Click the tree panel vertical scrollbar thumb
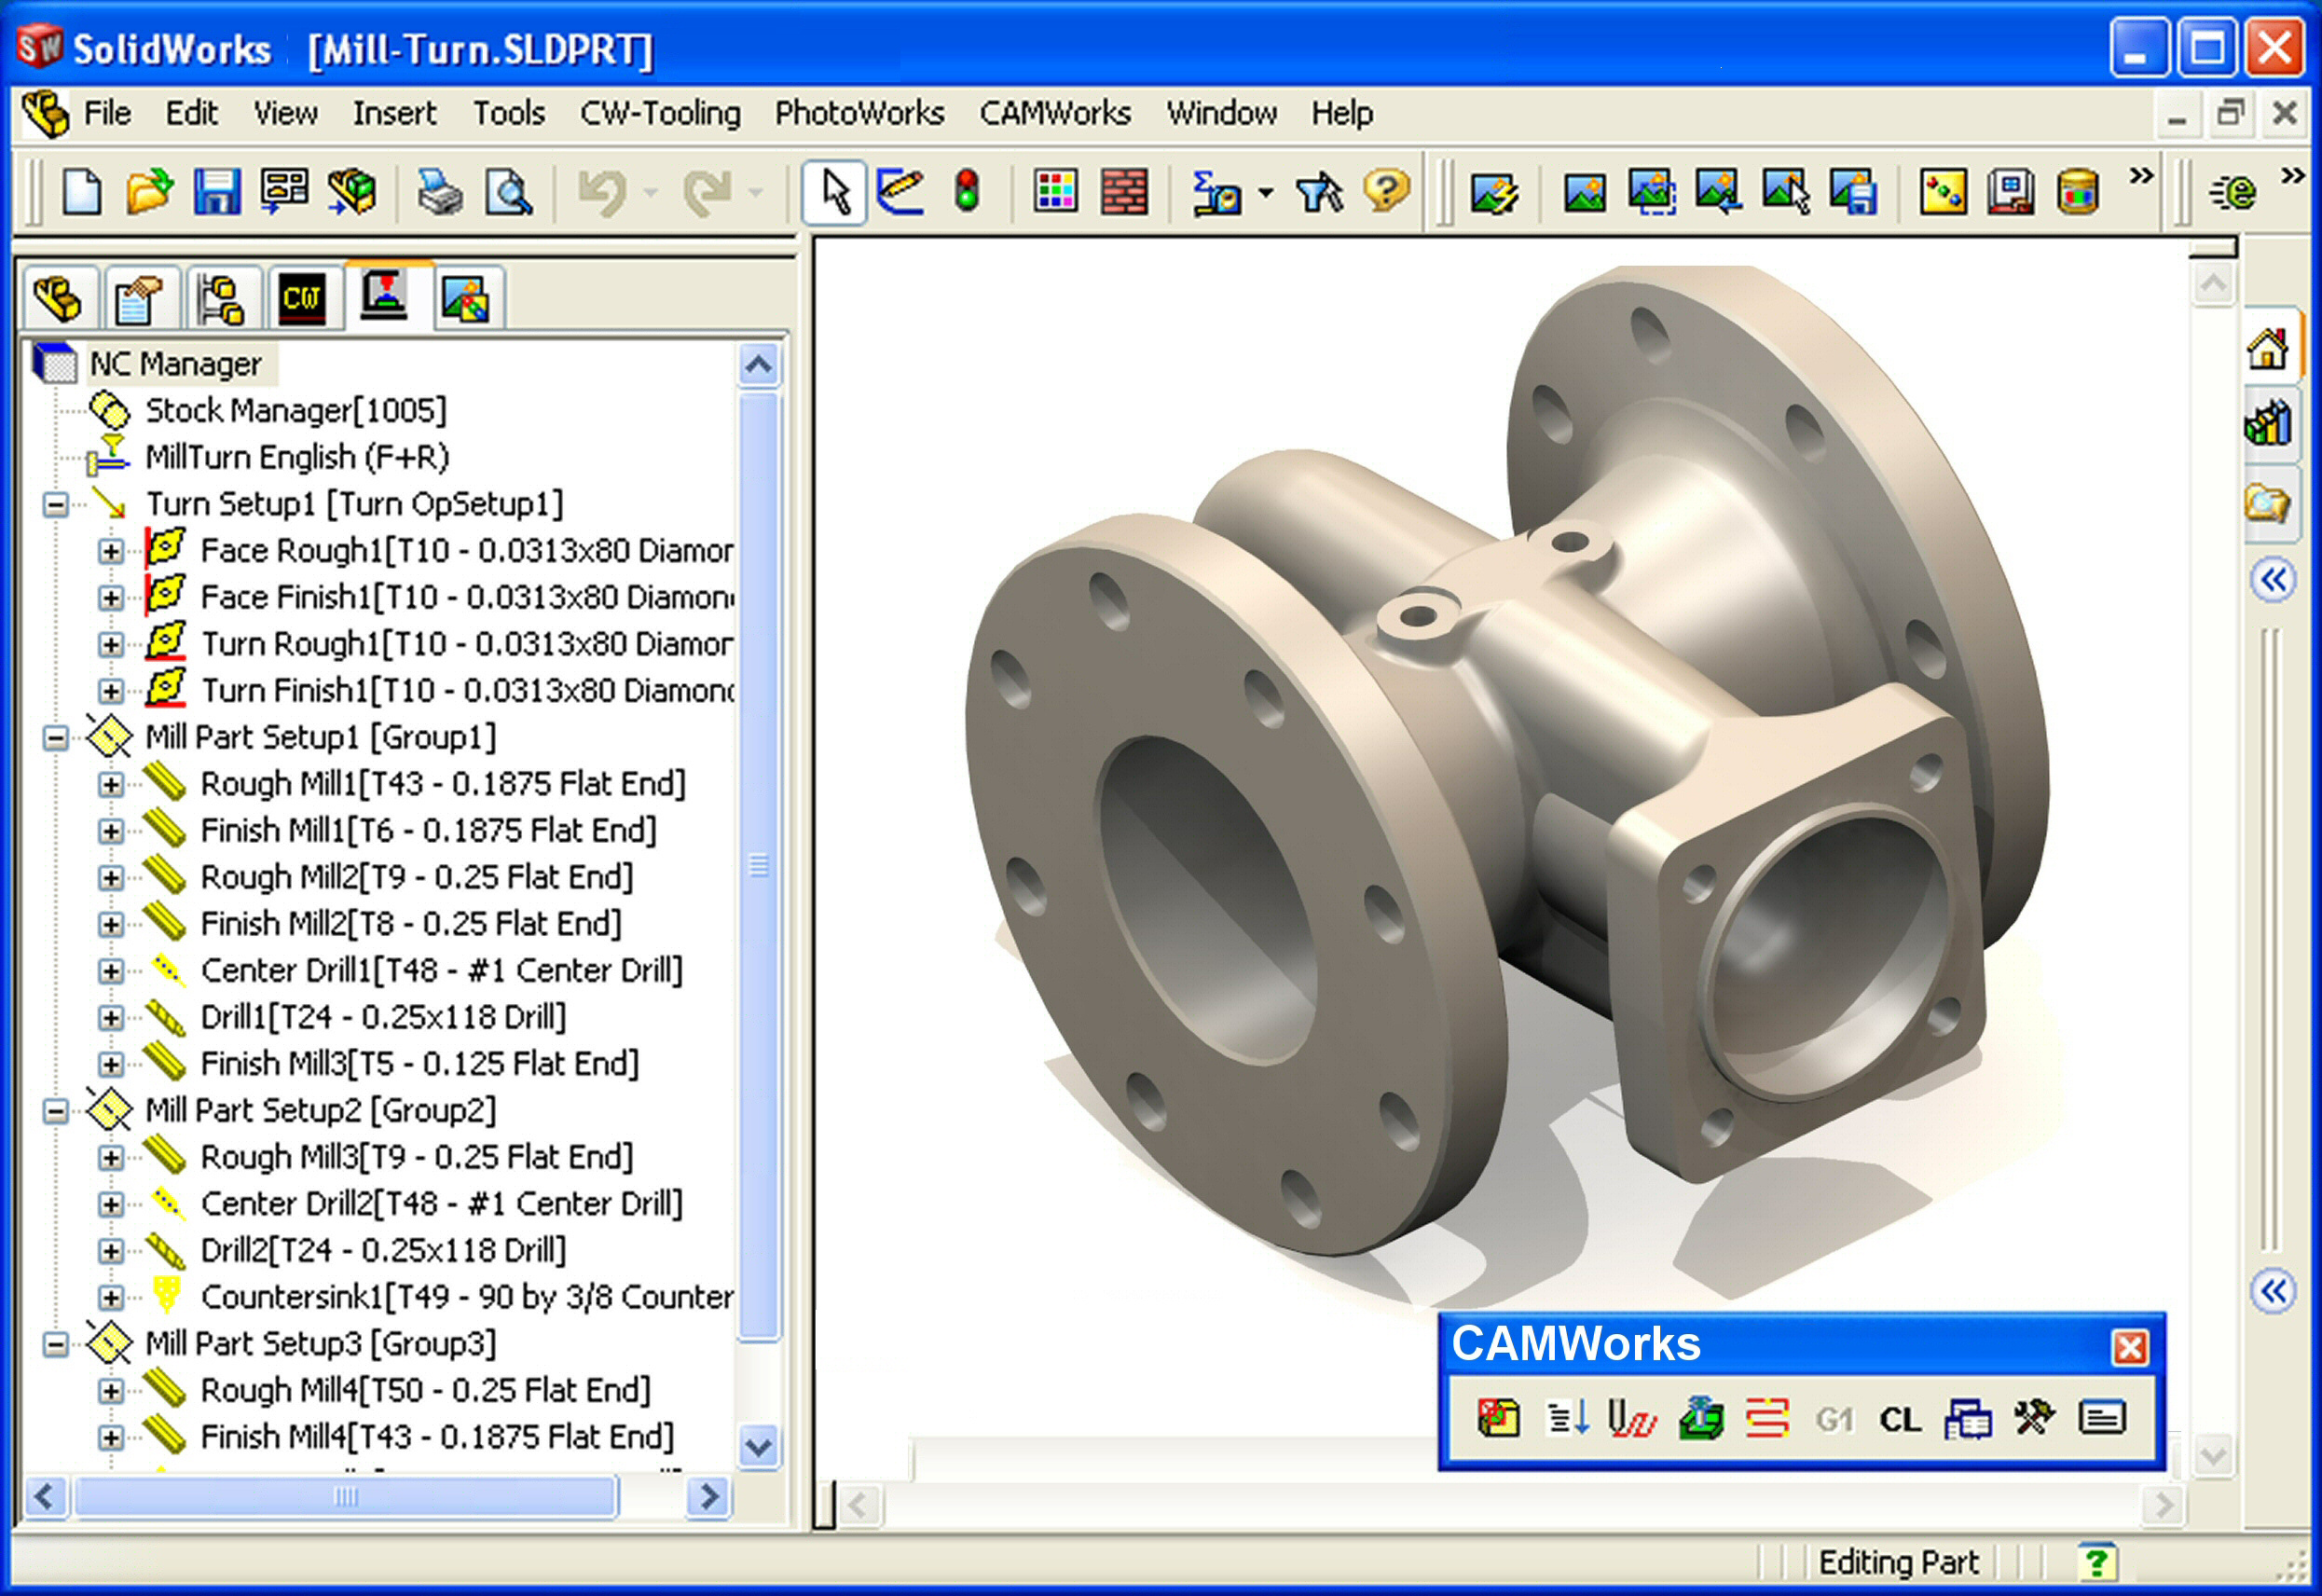Image resolution: width=2322 pixels, height=1596 pixels. click(759, 865)
